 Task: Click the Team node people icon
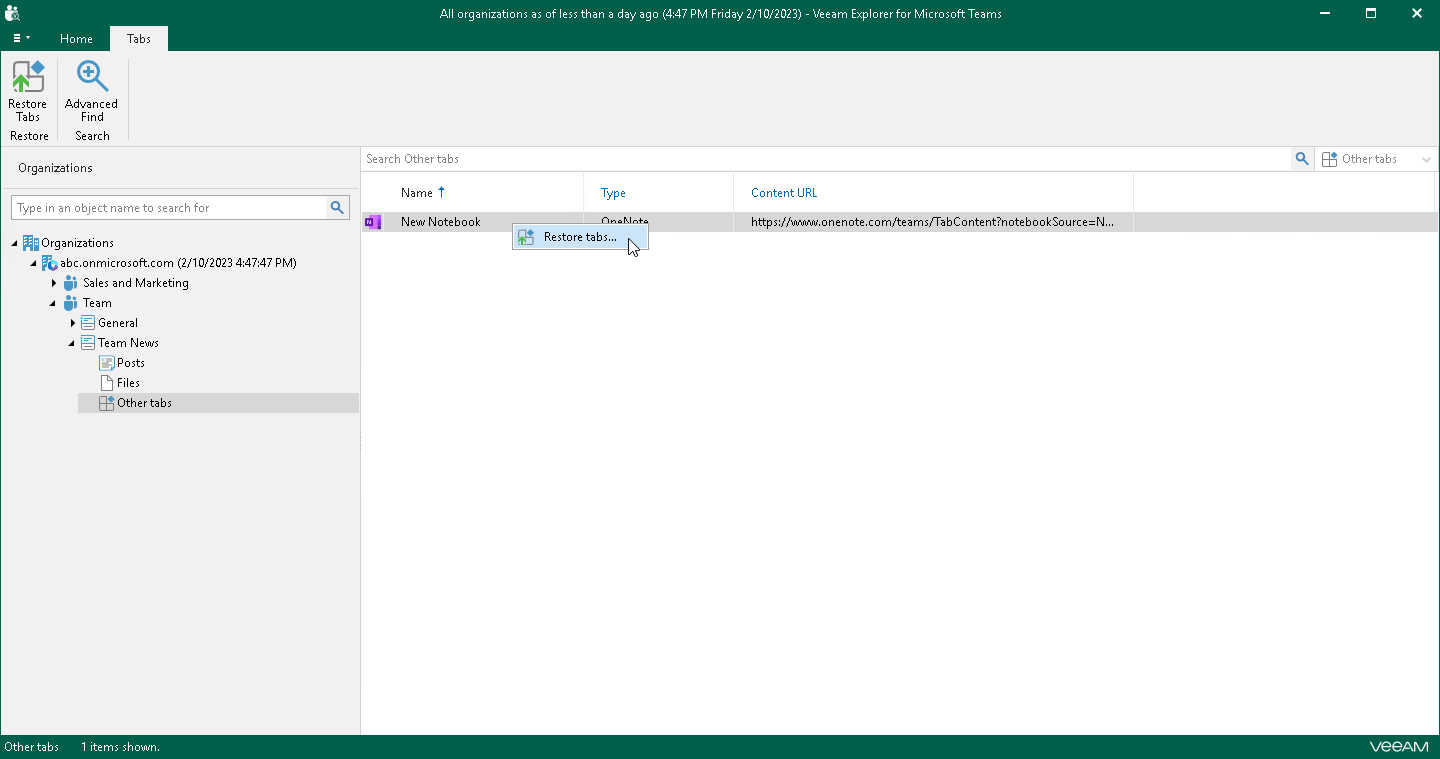pos(71,303)
